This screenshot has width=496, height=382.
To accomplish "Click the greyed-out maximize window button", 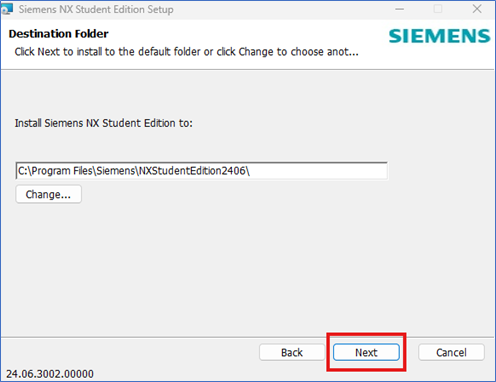I will tap(438, 9).
